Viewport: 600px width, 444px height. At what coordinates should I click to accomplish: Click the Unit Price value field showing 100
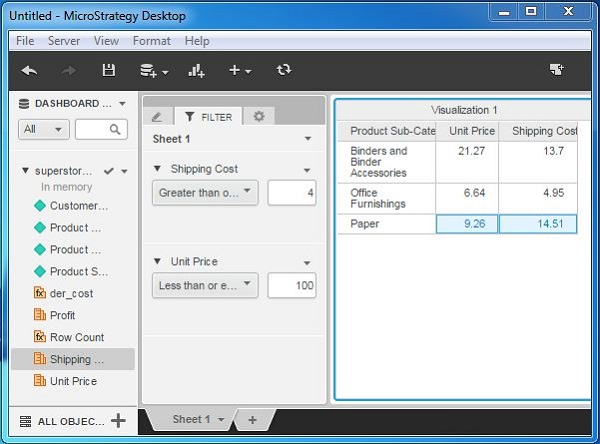click(x=292, y=286)
